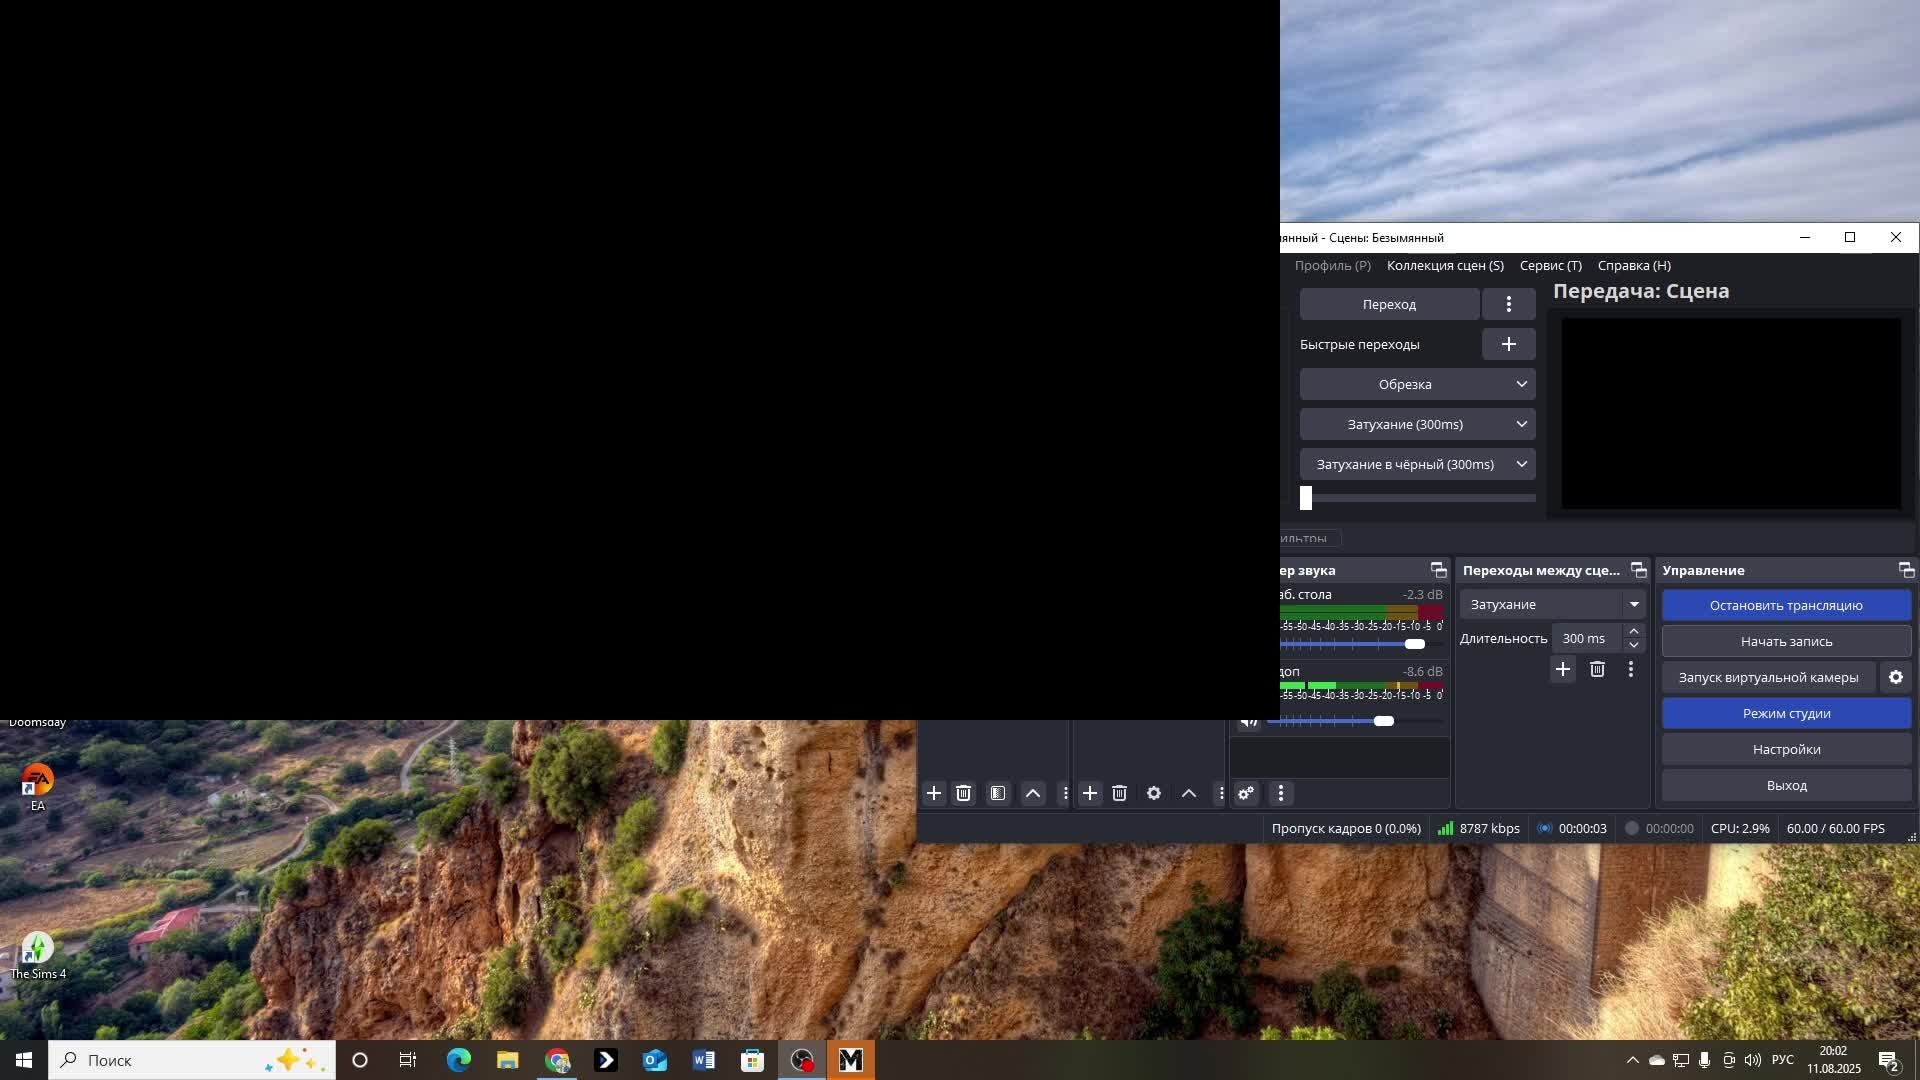Click Начать запись button
Screen dimensions: 1920x1080
click(x=1786, y=641)
